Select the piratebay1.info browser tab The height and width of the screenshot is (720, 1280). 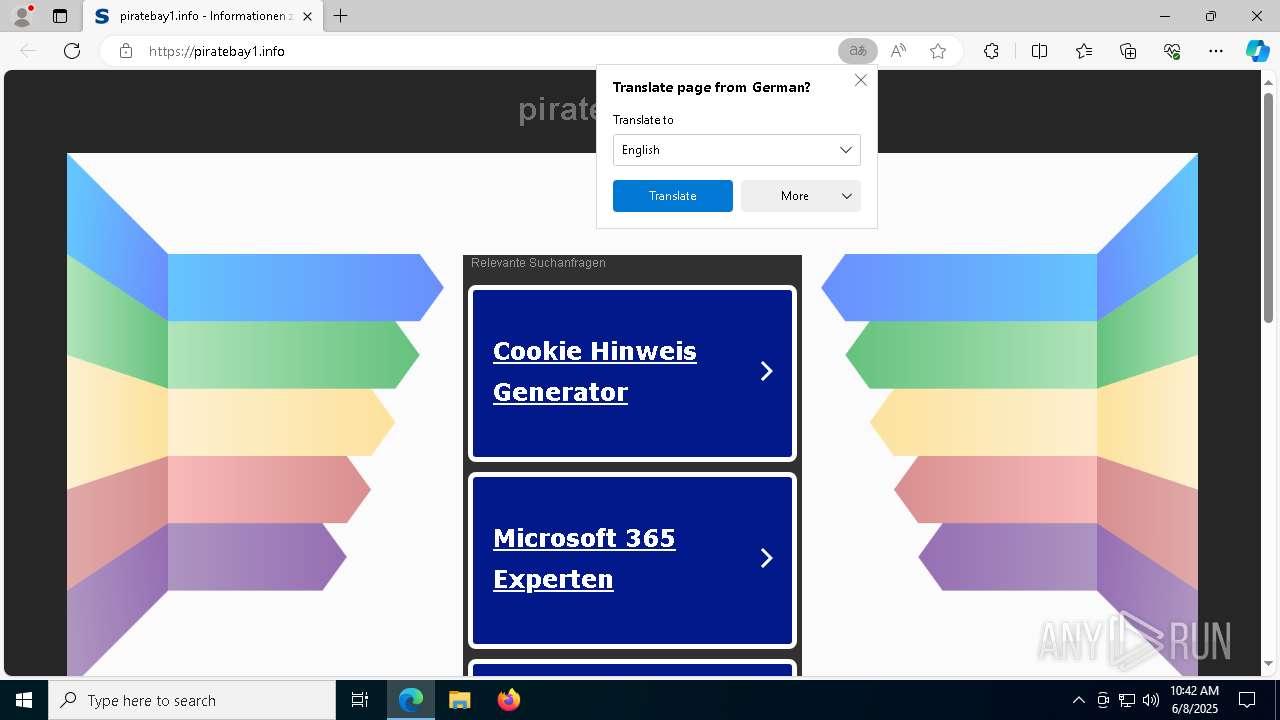point(202,16)
